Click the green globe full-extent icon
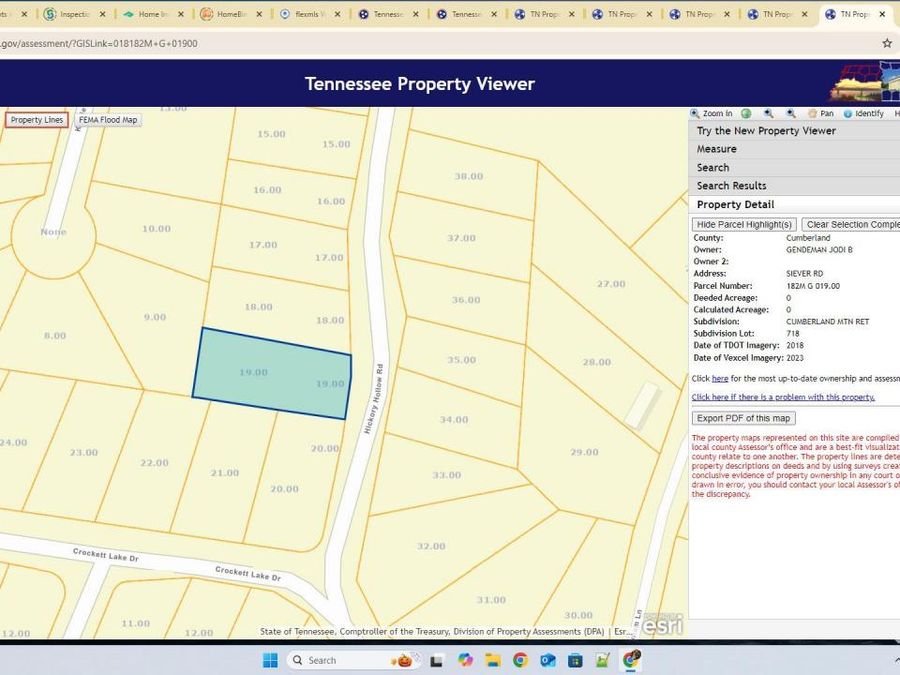 coord(745,113)
